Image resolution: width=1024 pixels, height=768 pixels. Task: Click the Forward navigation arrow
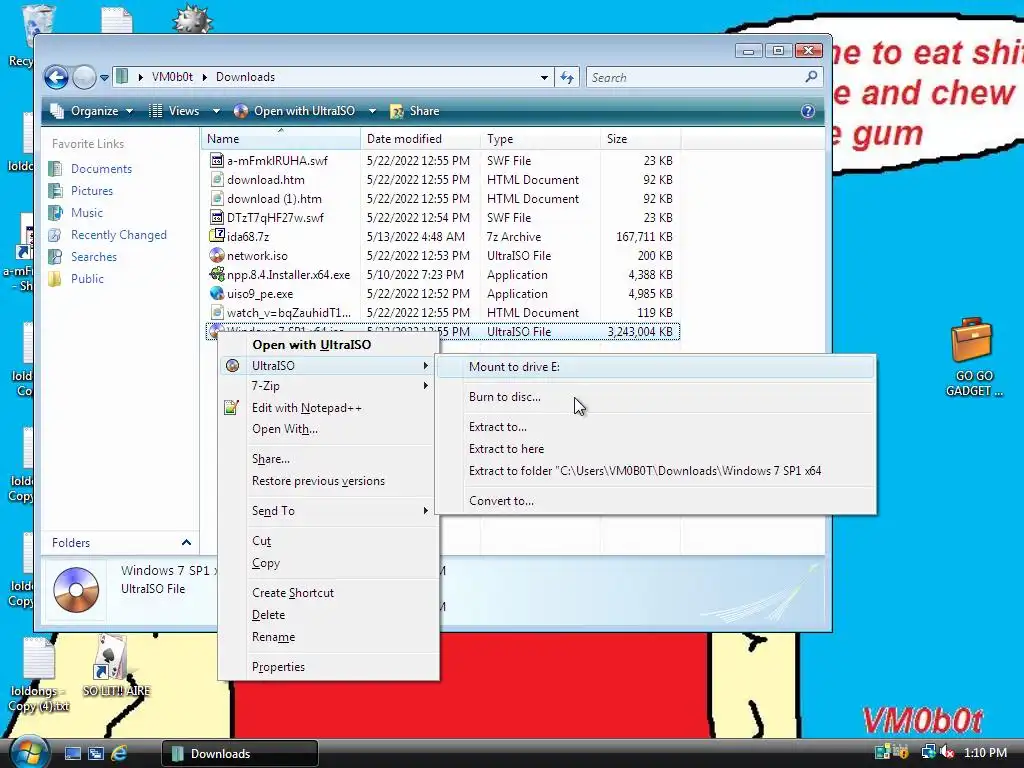tap(84, 78)
